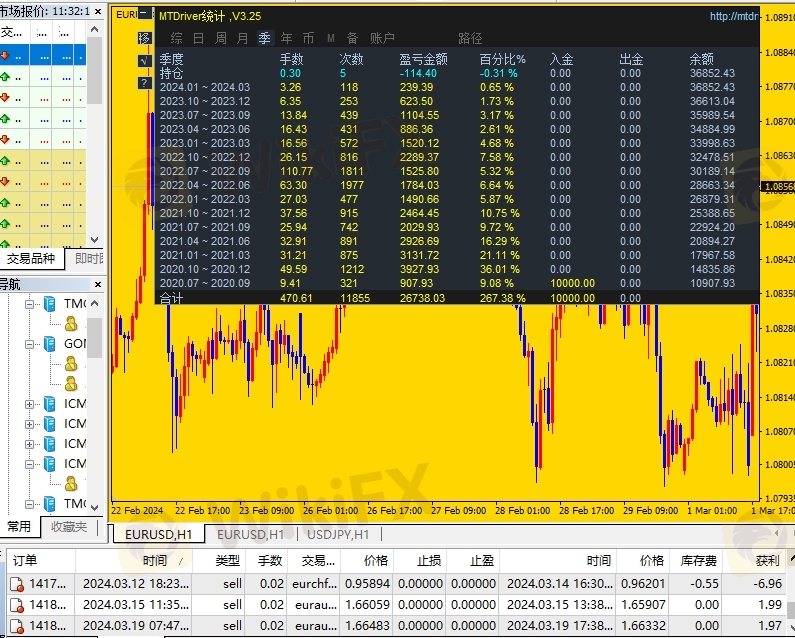This screenshot has width=795, height=638.
Task: Click the orders list scroll-up arrow
Action: [x=791, y=559]
